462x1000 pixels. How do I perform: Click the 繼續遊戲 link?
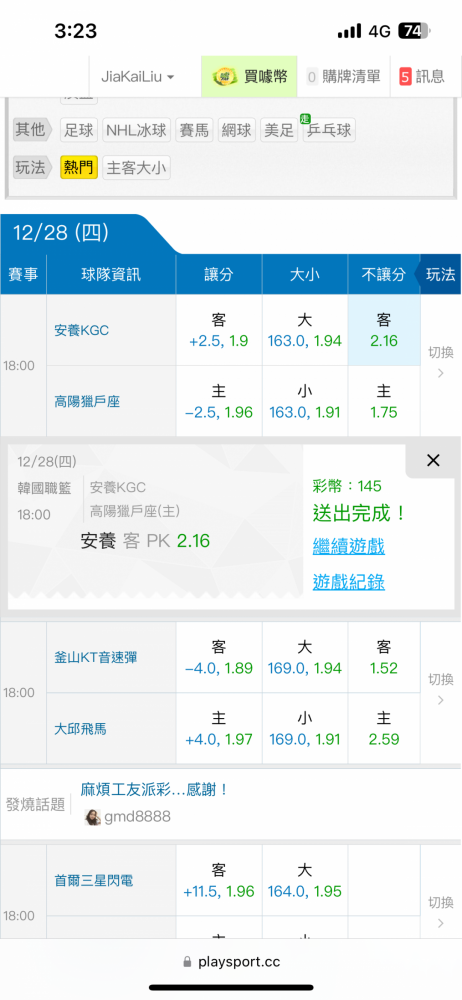tap(348, 547)
